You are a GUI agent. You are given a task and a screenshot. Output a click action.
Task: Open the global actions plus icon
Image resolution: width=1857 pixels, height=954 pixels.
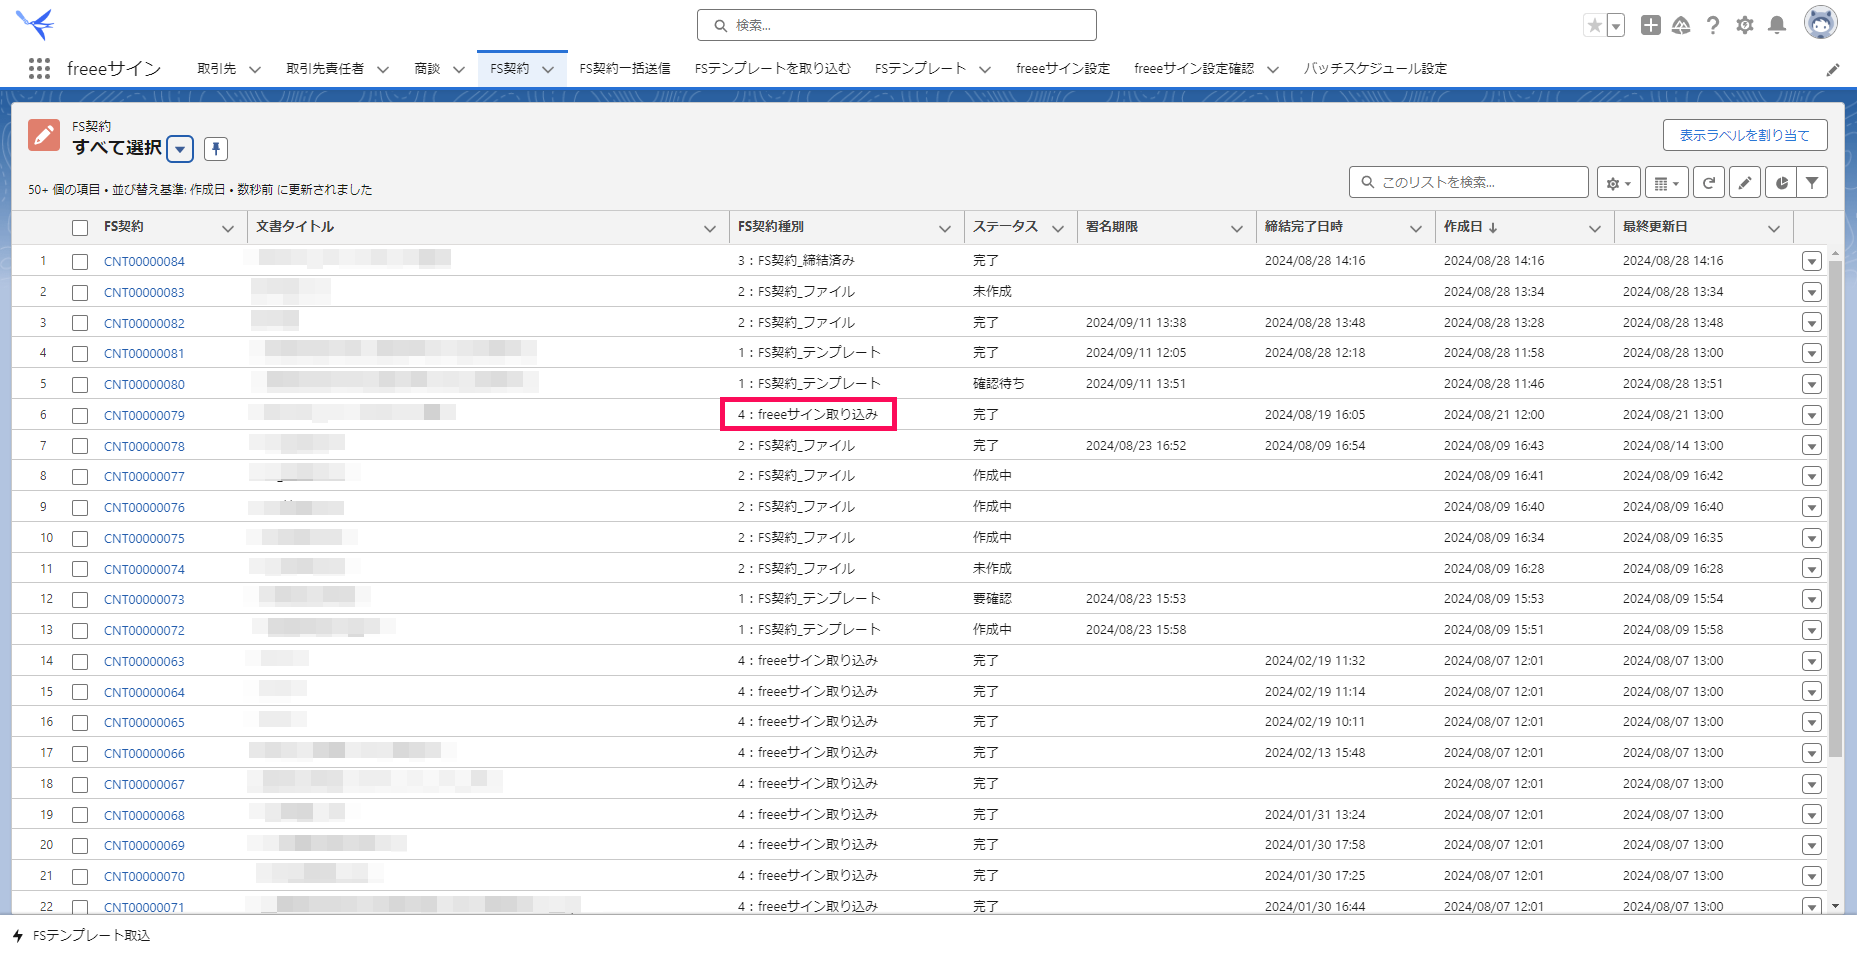click(x=1651, y=25)
